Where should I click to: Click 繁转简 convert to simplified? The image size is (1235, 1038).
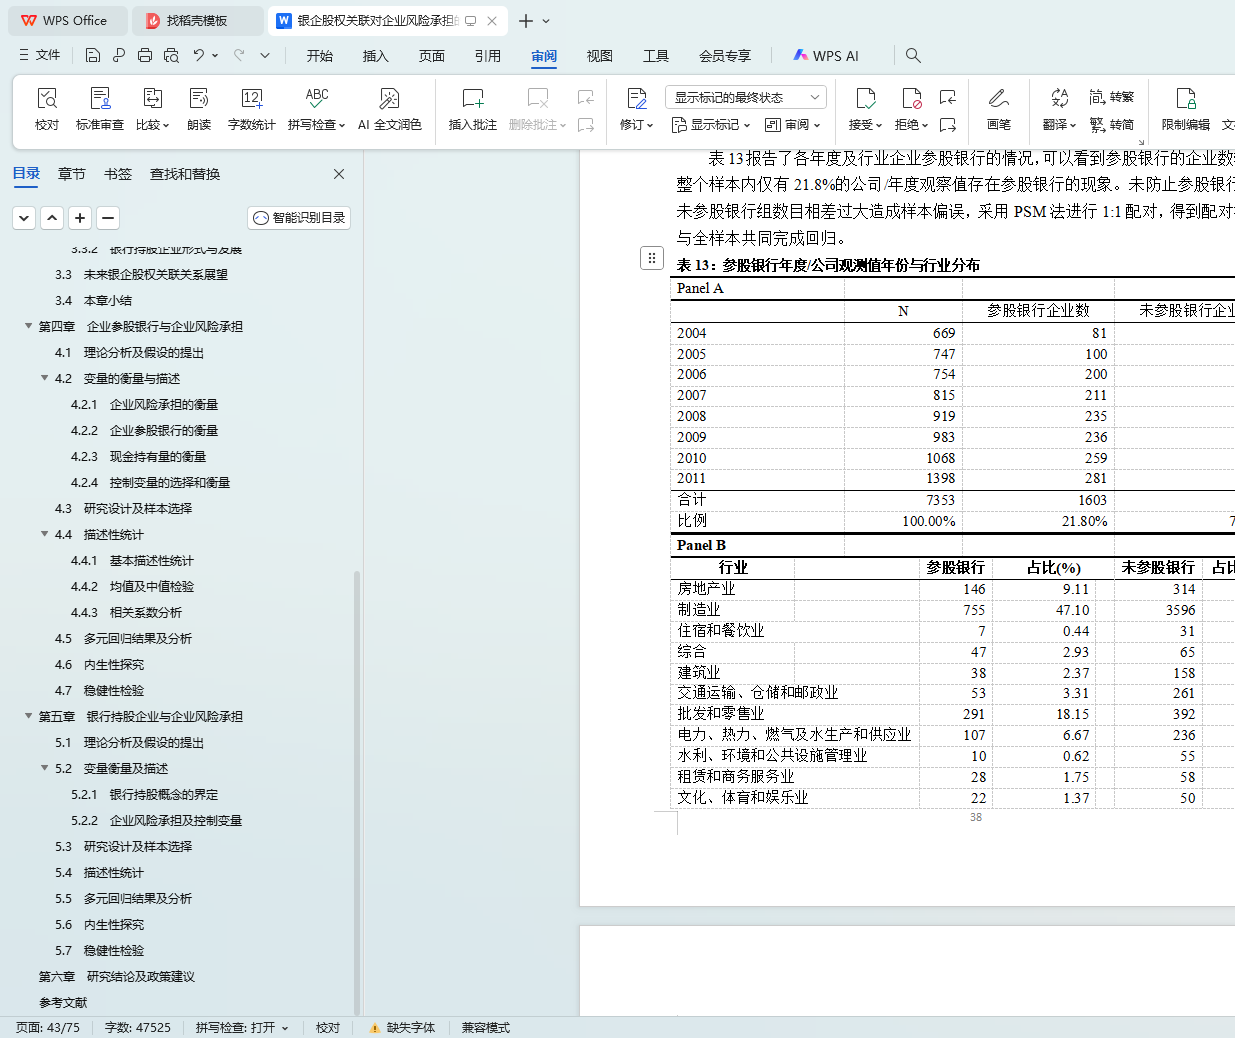tap(1111, 125)
